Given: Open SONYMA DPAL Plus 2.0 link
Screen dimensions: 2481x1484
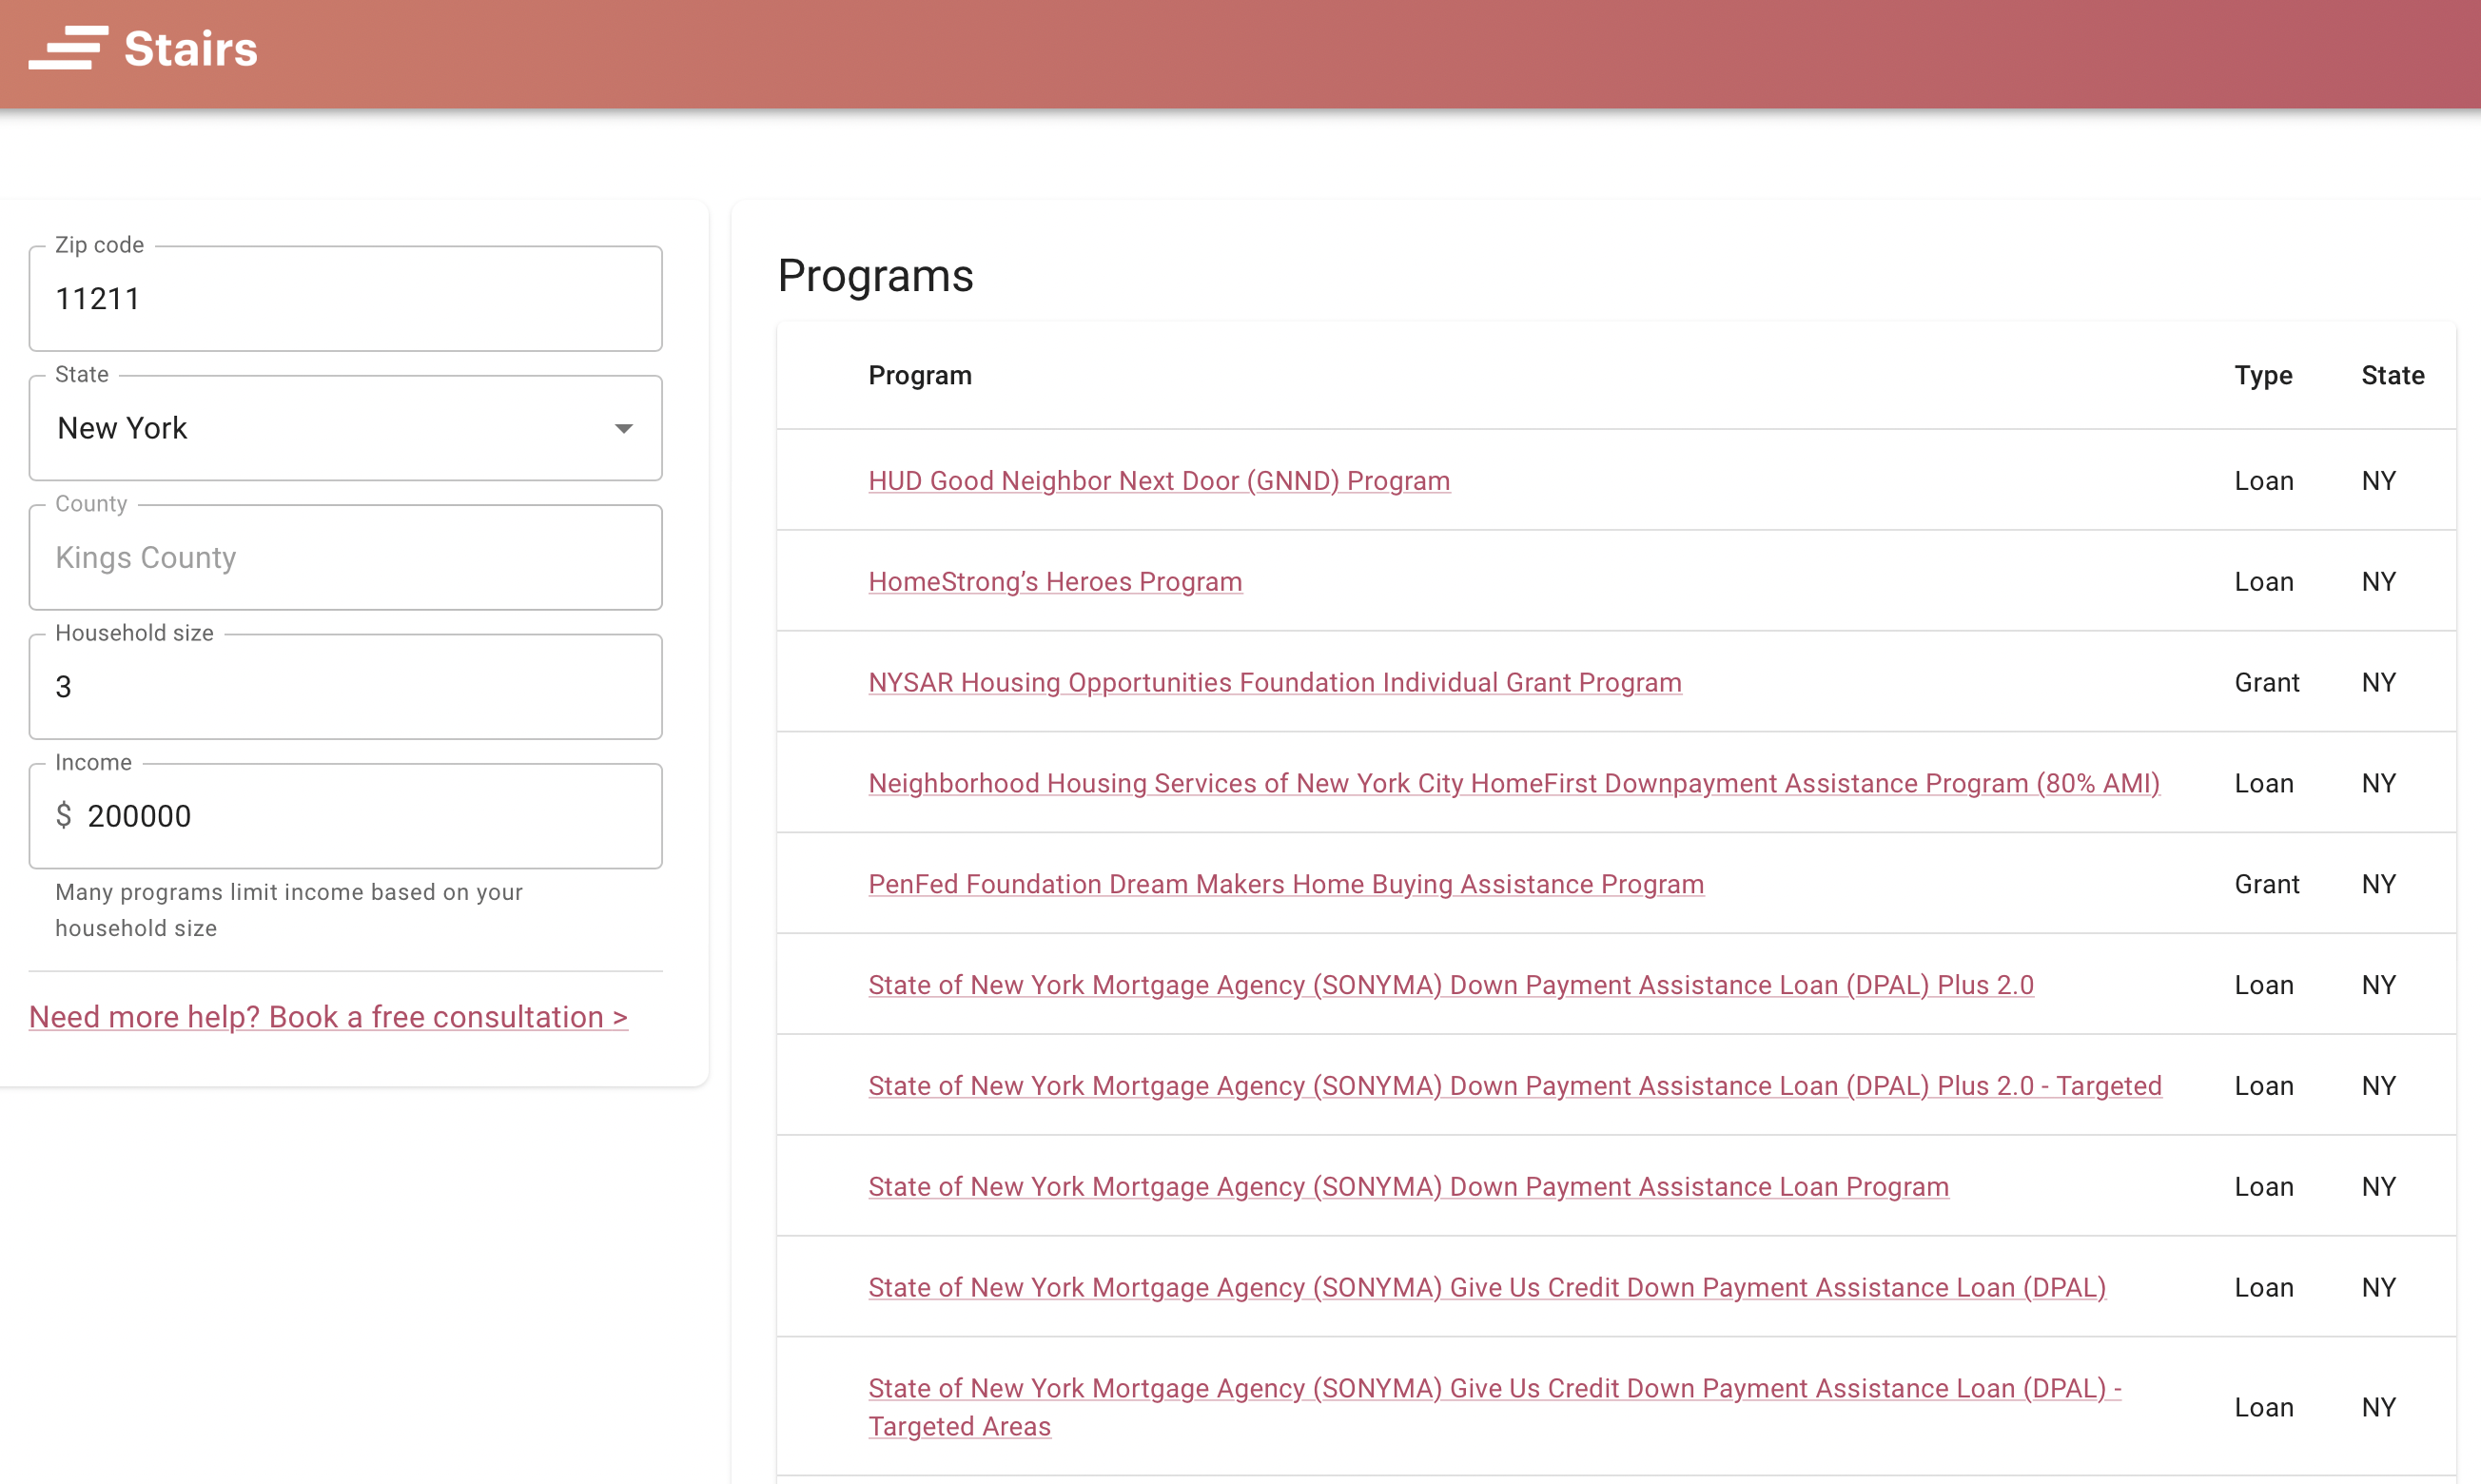Looking at the screenshot, I should tap(1450, 985).
